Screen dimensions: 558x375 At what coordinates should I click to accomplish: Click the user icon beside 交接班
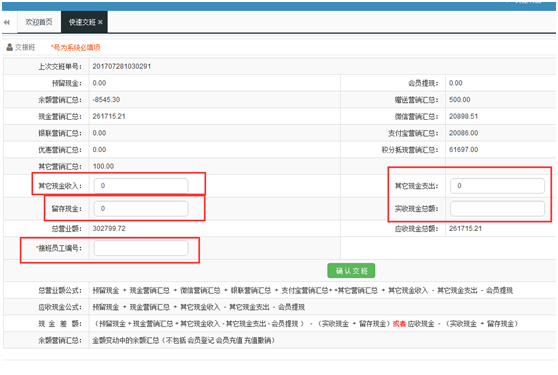click(x=10, y=47)
